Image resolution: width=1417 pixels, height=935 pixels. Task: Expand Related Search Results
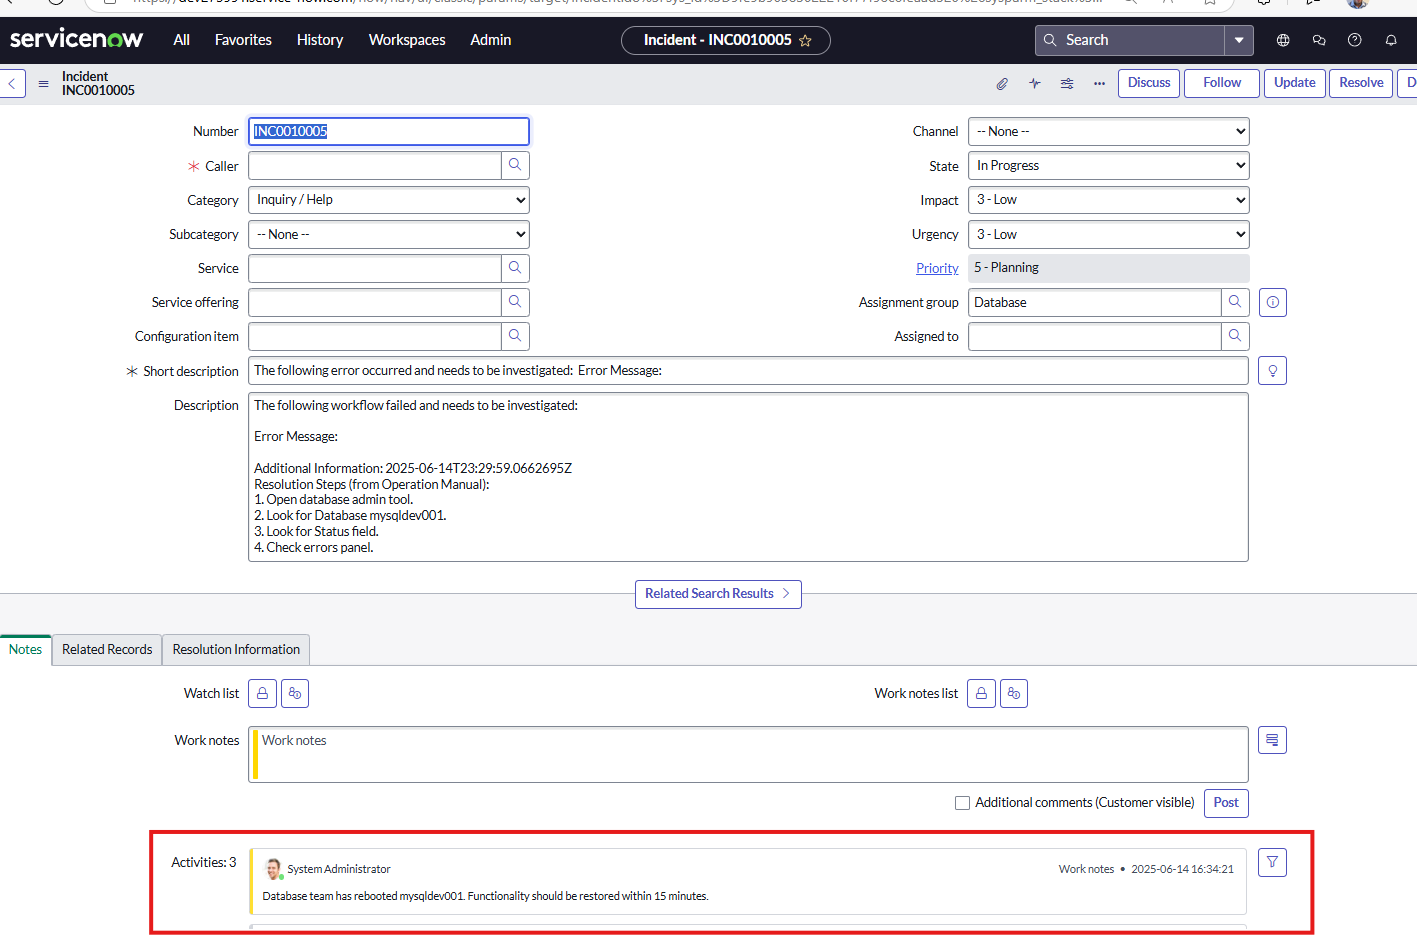(718, 594)
